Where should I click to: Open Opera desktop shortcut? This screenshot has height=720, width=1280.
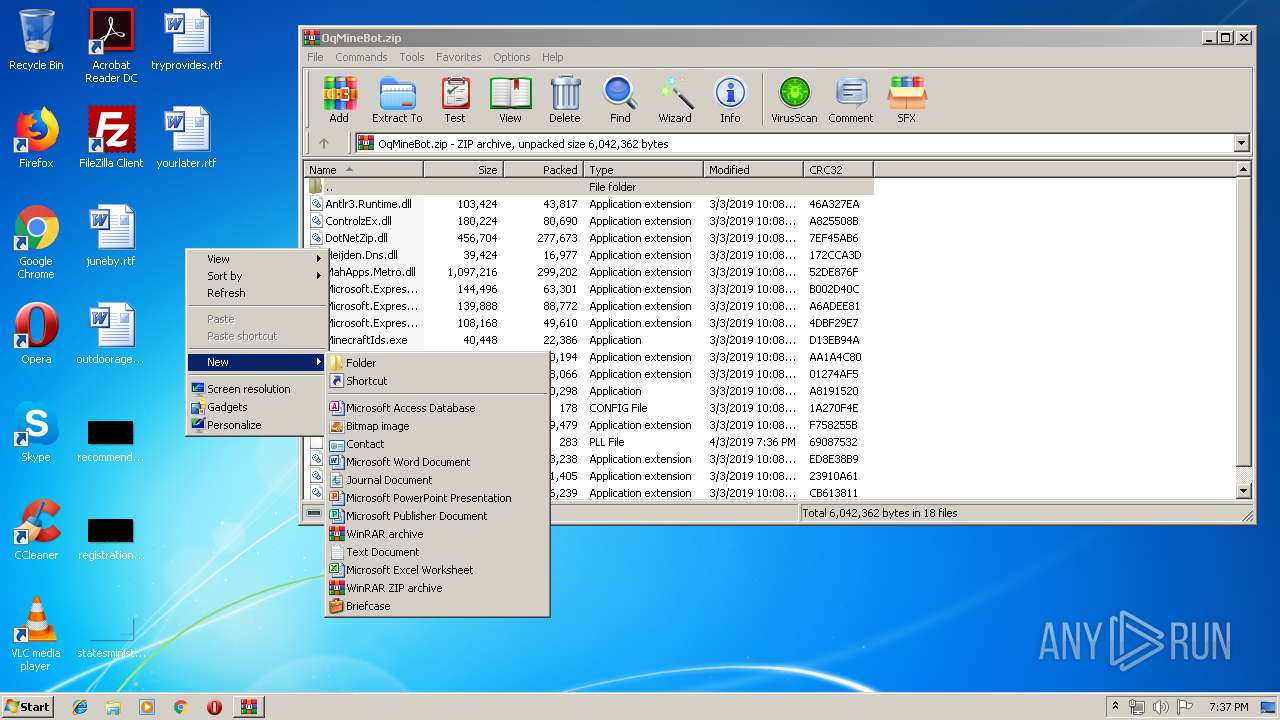tap(36, 334)
